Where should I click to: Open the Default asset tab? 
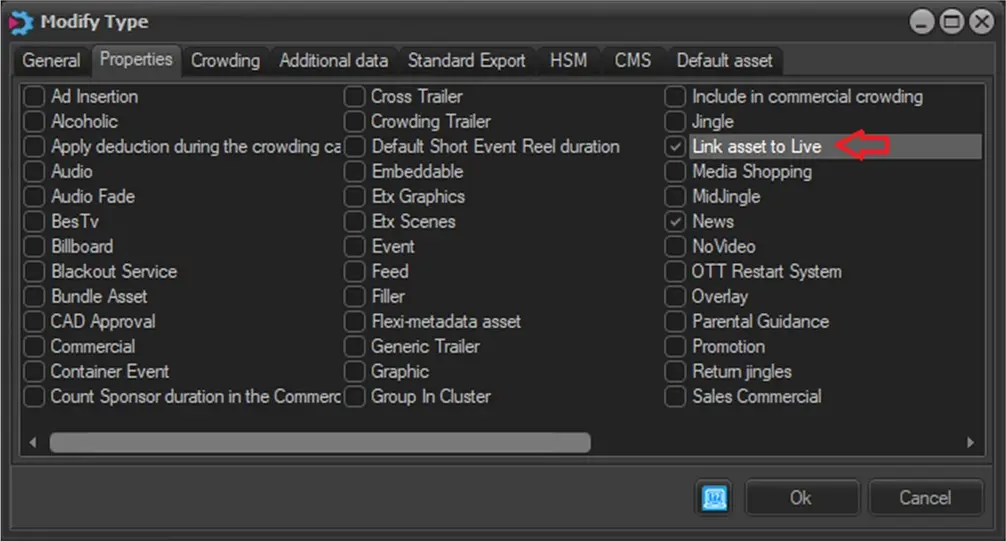click(x=724, y=61)
